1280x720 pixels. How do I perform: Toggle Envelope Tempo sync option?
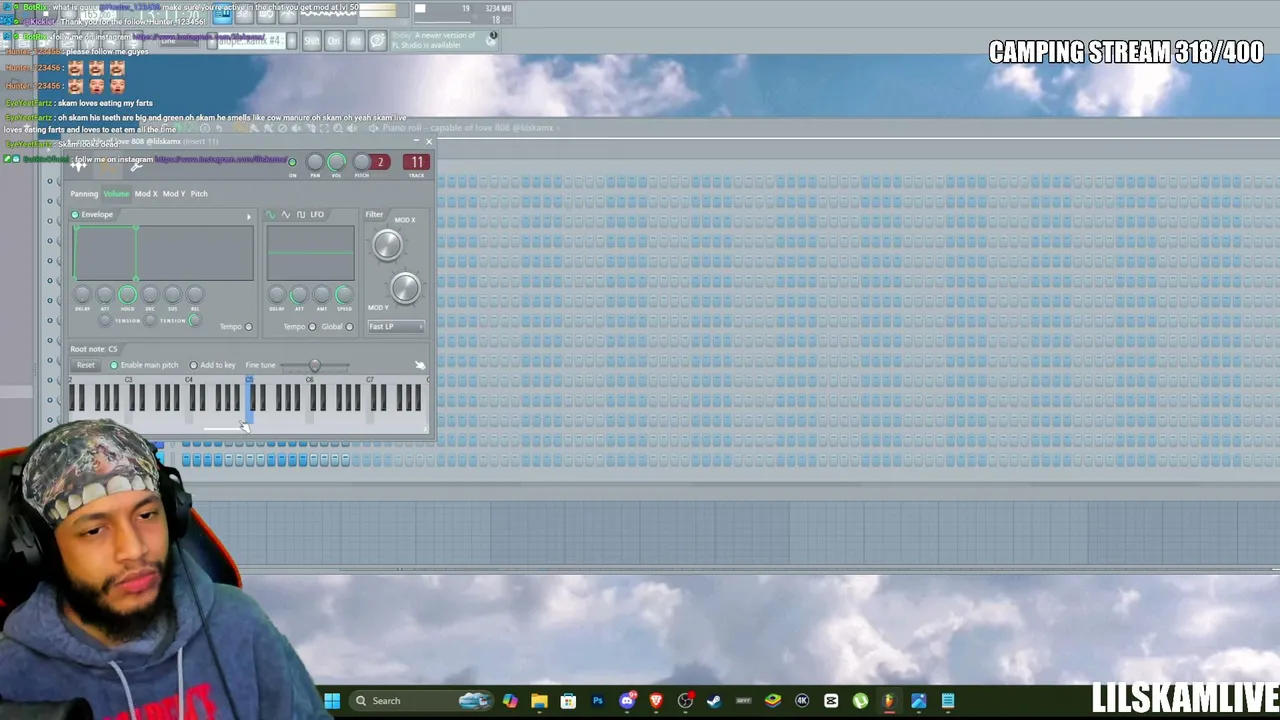pyautogui.click(x=248, y=327)
